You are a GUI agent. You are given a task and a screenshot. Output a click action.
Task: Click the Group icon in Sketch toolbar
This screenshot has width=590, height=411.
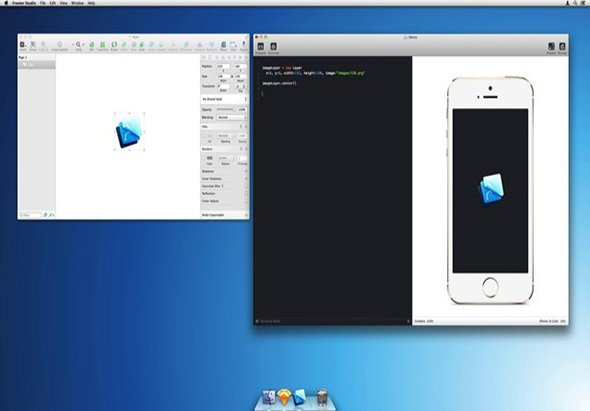pyautogui.click(x=33, y=46)
